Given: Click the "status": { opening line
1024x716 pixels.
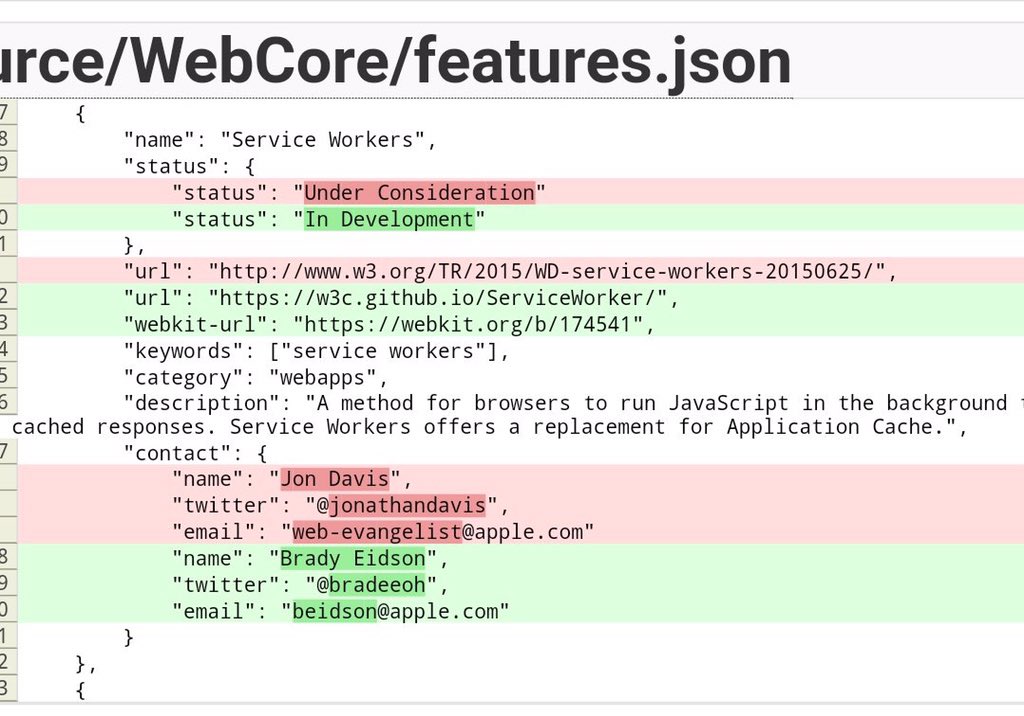Looking at the screenshot, I should [x=189, y=166].
